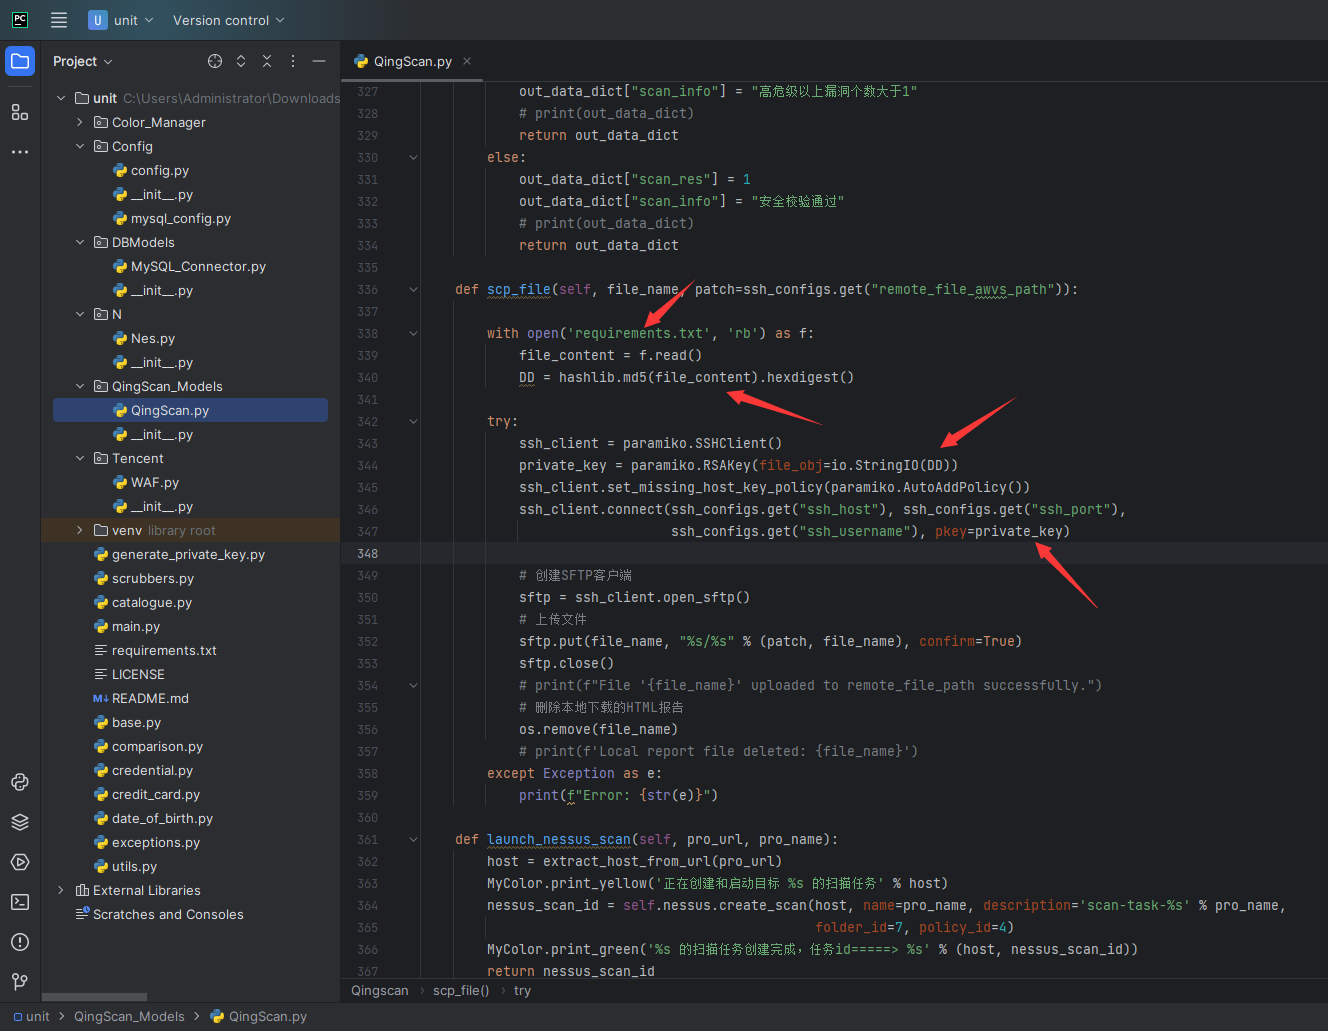
Task: Collapse the Tencent folder
Action: point(81,458)
